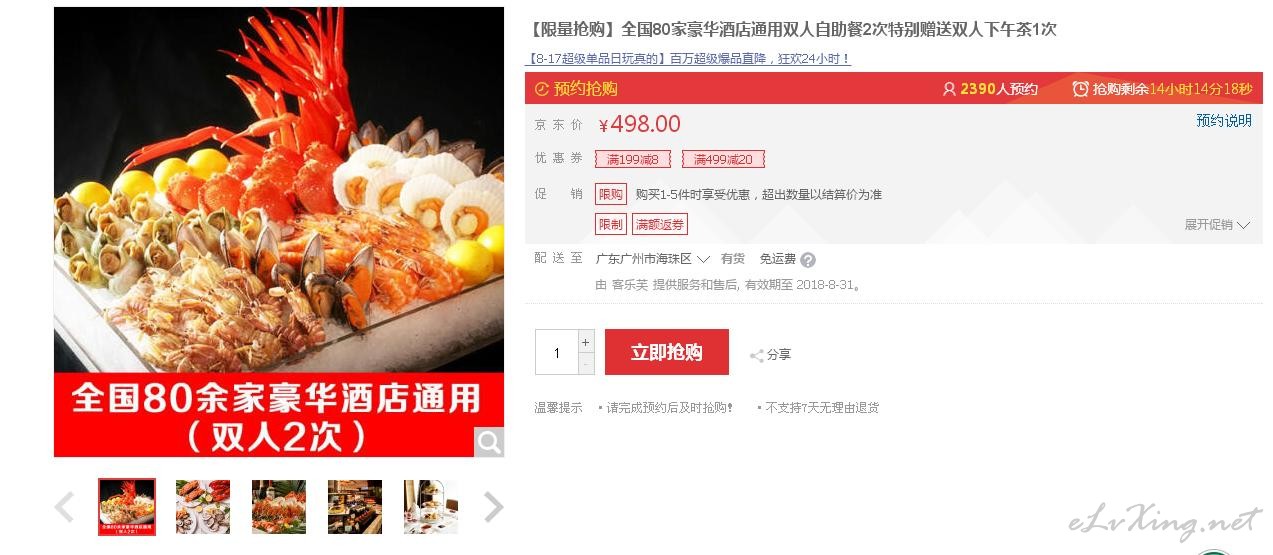The width and height of the screenshot is (1273, 555).
Task: Select the second seafood thumbnail
Action: 203,507
